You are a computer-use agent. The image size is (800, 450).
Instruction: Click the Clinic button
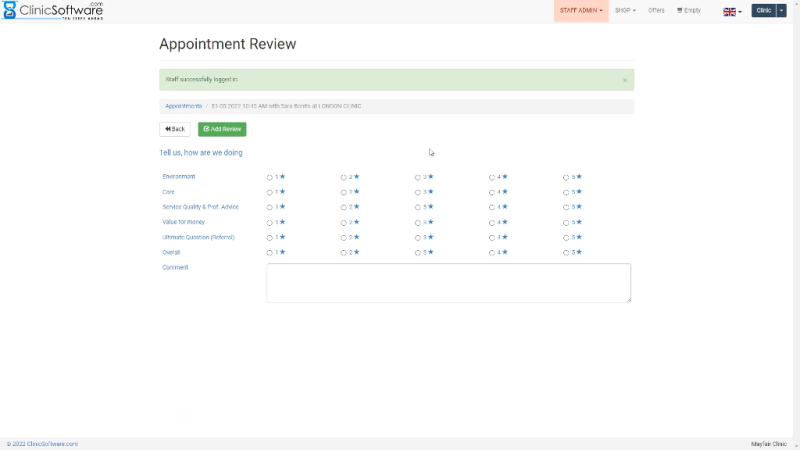tap(763, 11)
